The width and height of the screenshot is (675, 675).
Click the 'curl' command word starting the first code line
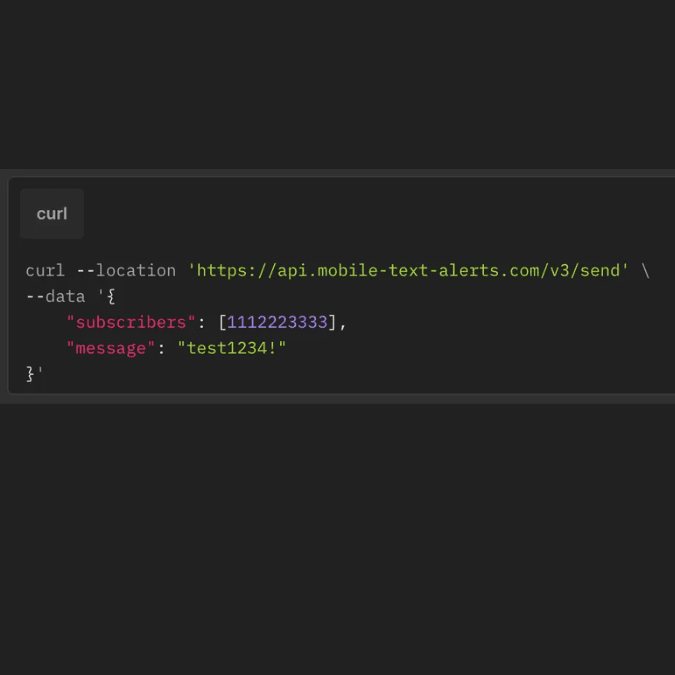pyautogui.click(x=45, y=271)
